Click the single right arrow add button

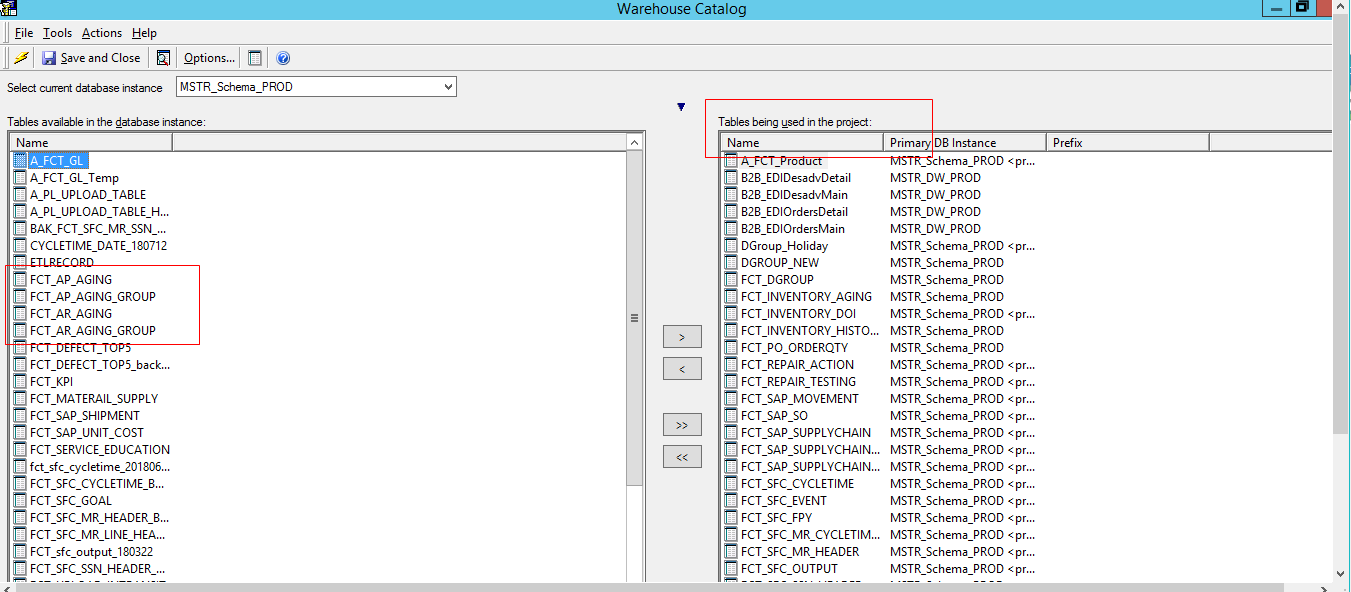[682, 337]
